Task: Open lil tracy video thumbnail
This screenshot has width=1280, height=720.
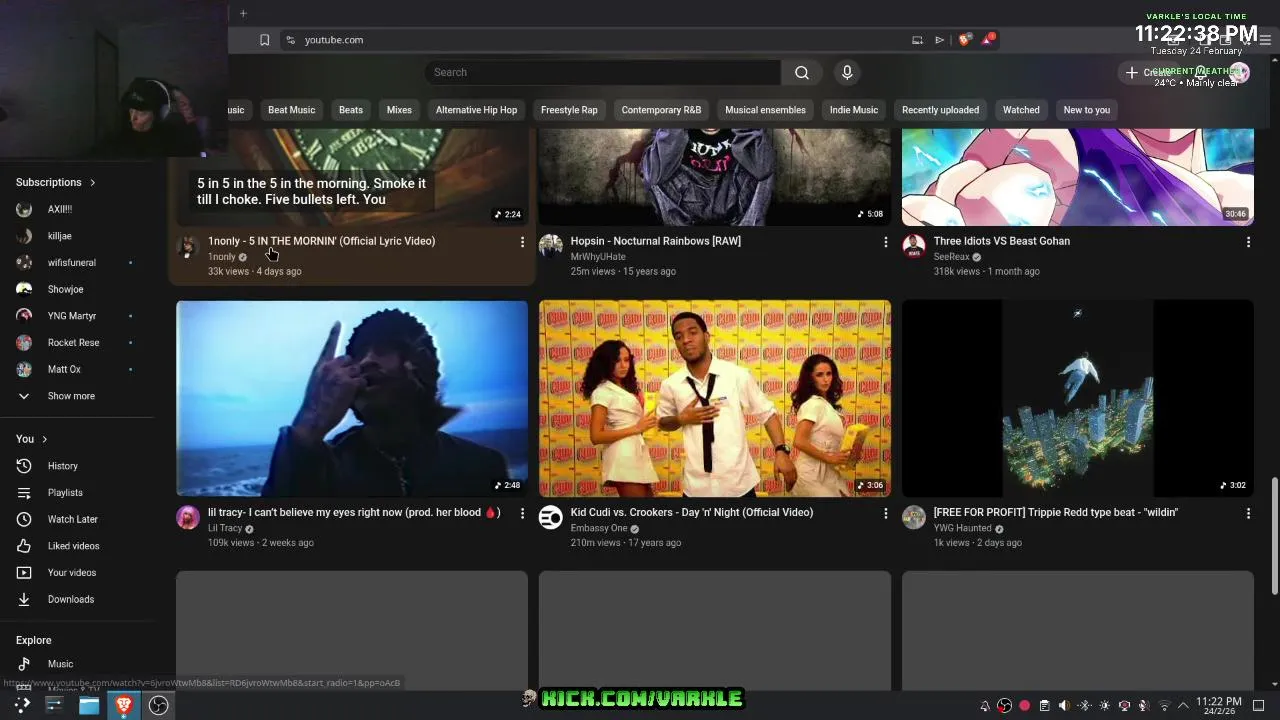Action: (x=352, y=398)
